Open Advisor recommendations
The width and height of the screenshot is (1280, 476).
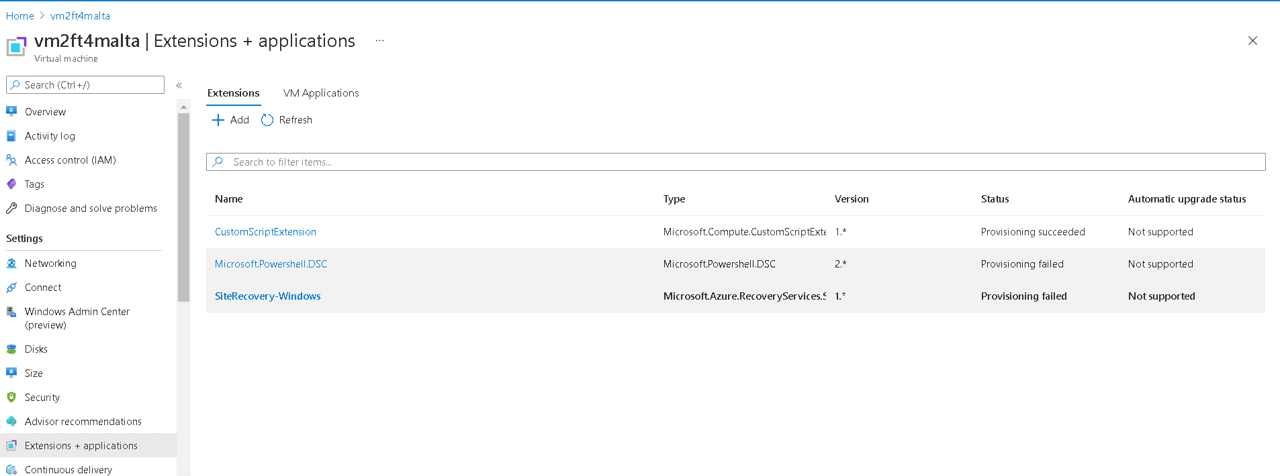point(83,421)
